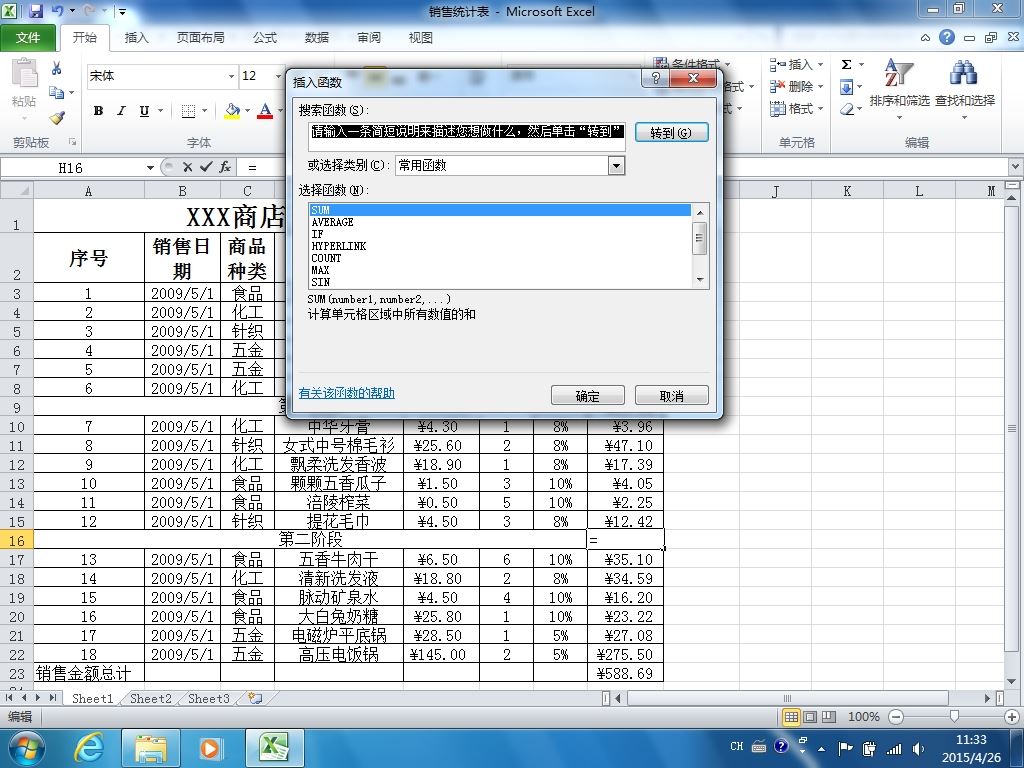Click the formula bar Cancel X icon
Viewport: 1024px width, 768px height.
187,167
